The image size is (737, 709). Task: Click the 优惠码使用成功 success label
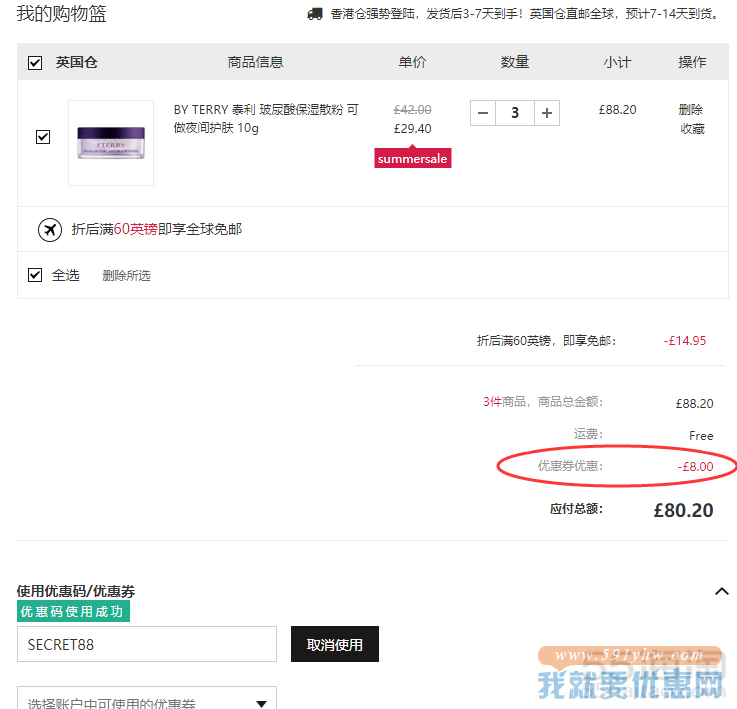tap(73, 611)
